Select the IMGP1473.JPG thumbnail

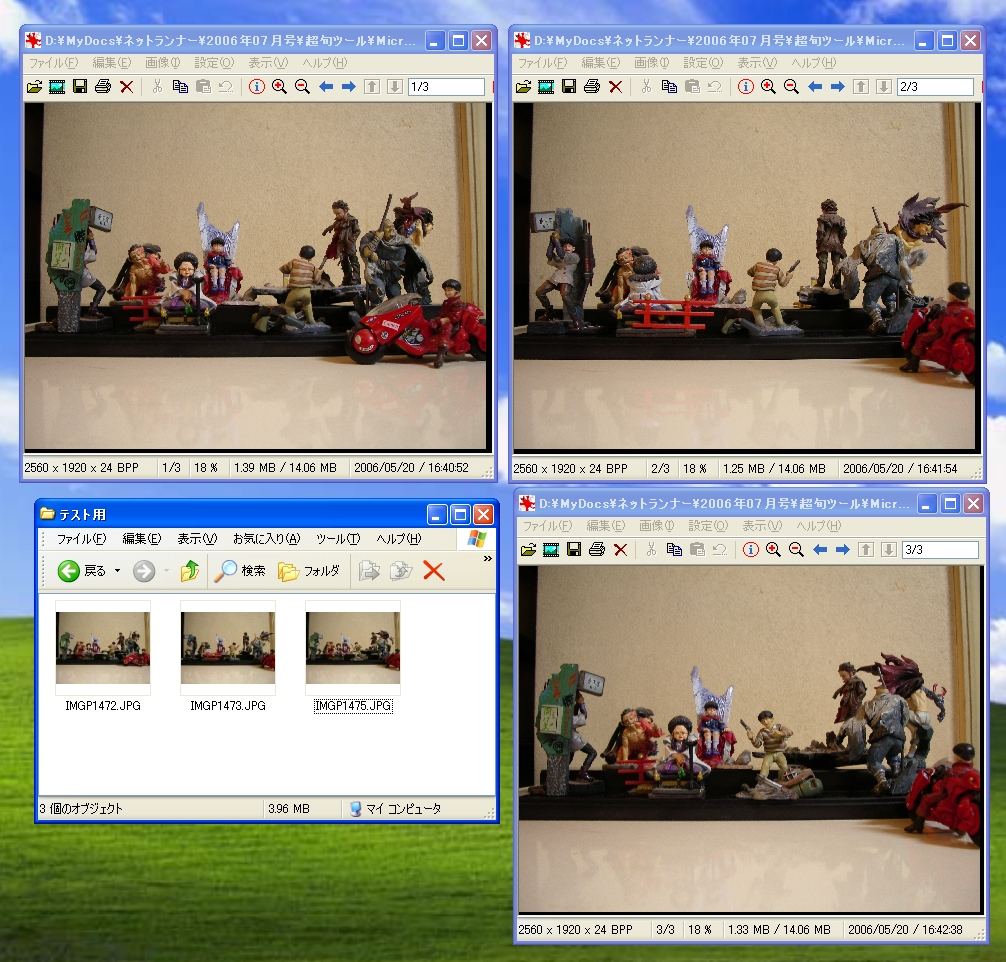(x=228, y=648)
